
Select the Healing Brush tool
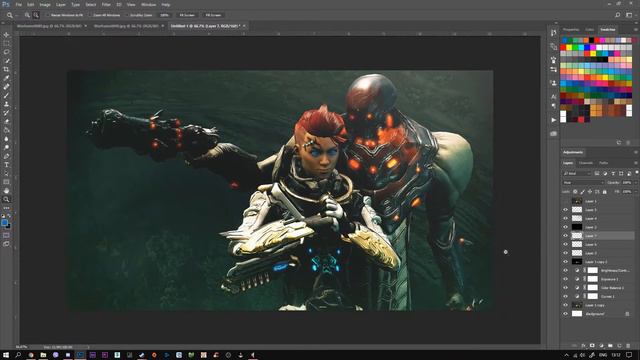pyautogui.click(x=6, y=87)
